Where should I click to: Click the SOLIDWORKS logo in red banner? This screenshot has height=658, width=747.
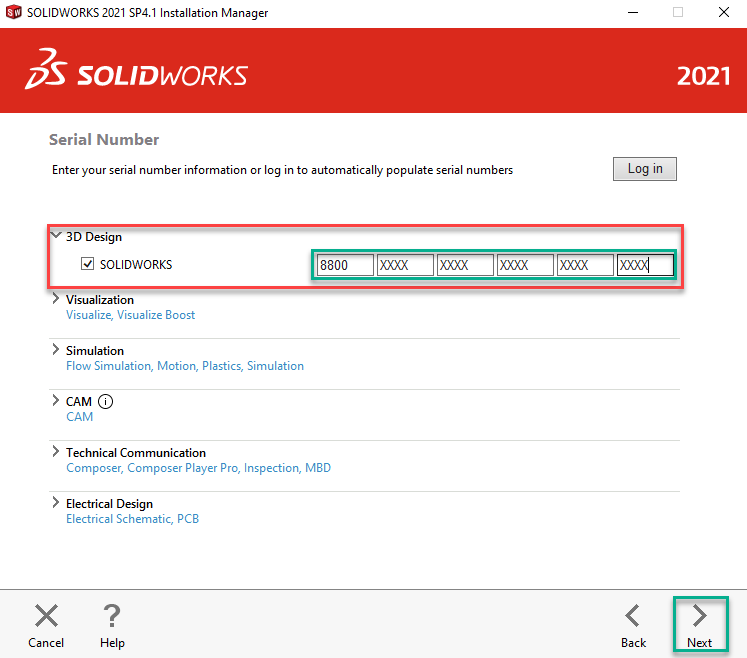[136, 70]
